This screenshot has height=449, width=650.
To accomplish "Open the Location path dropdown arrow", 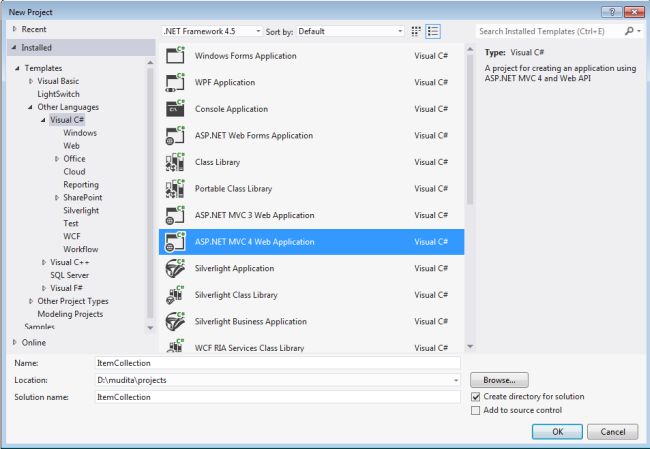I will coord(456,380).
